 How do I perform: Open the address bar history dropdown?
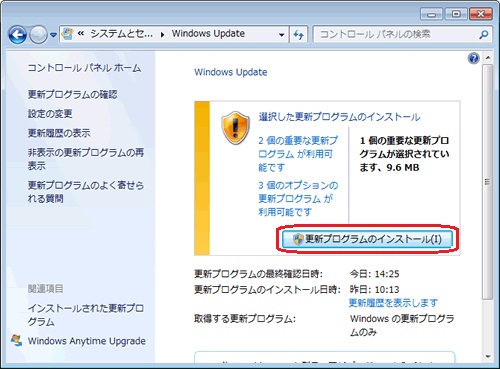[x=282, y=35]
